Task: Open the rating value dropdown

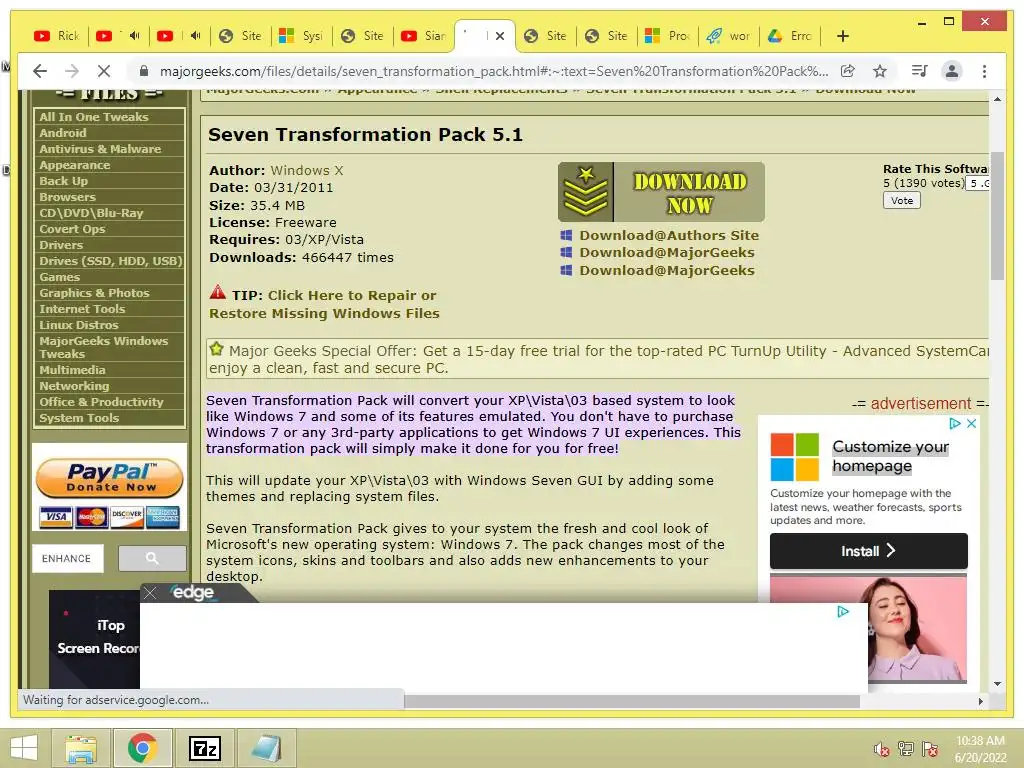Action: [x=978, y=184]
